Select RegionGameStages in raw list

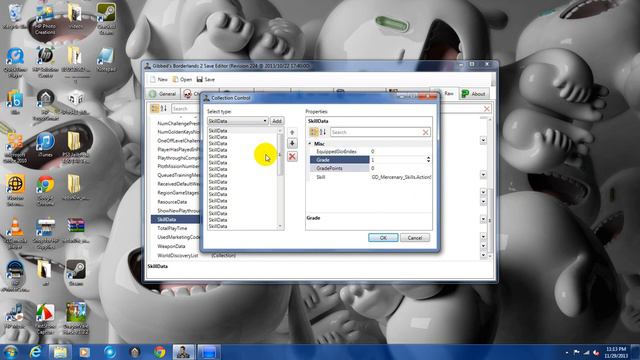(178, 193)
